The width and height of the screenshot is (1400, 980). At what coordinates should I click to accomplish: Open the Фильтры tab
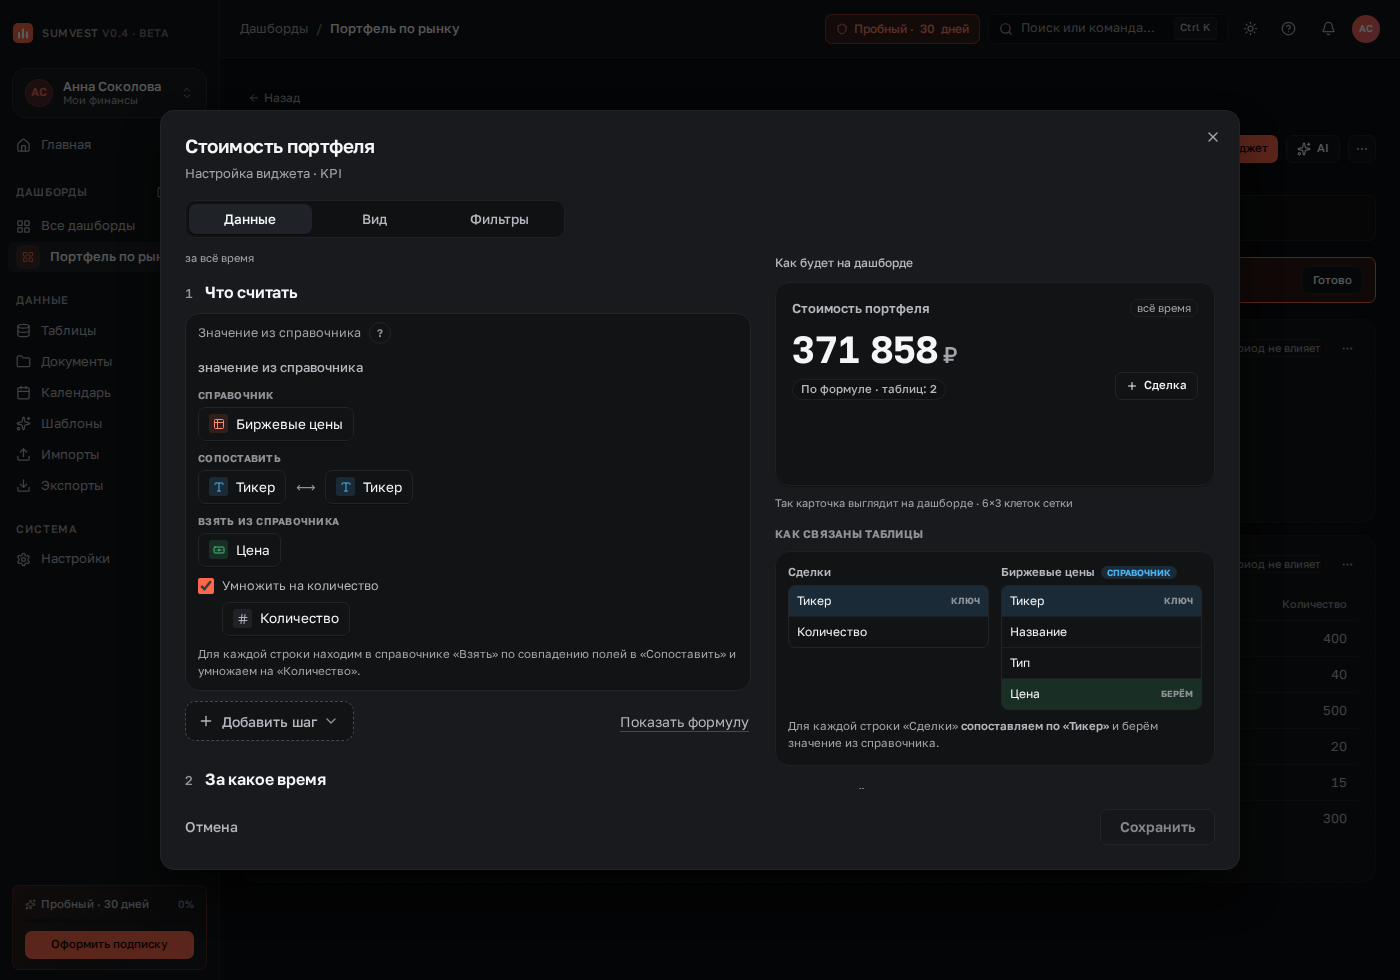[499, 219]
